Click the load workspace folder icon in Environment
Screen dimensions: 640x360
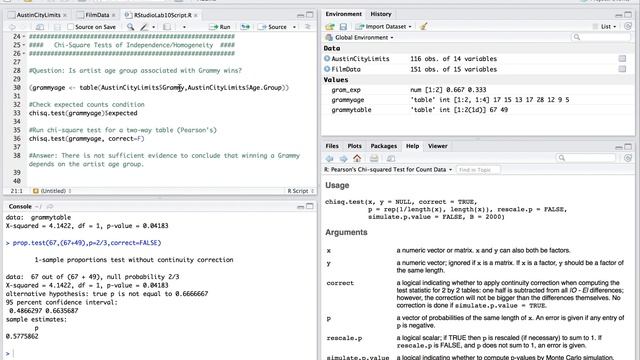(330, 27)
